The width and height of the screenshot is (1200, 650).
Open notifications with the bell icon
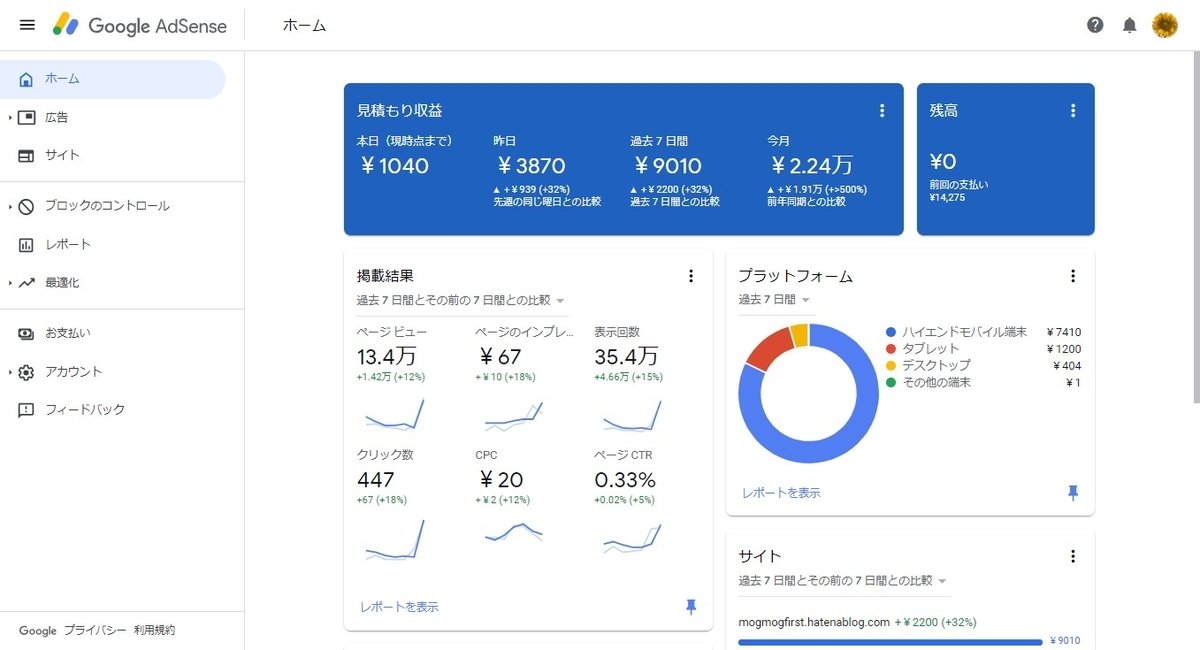click(1130, 25)
